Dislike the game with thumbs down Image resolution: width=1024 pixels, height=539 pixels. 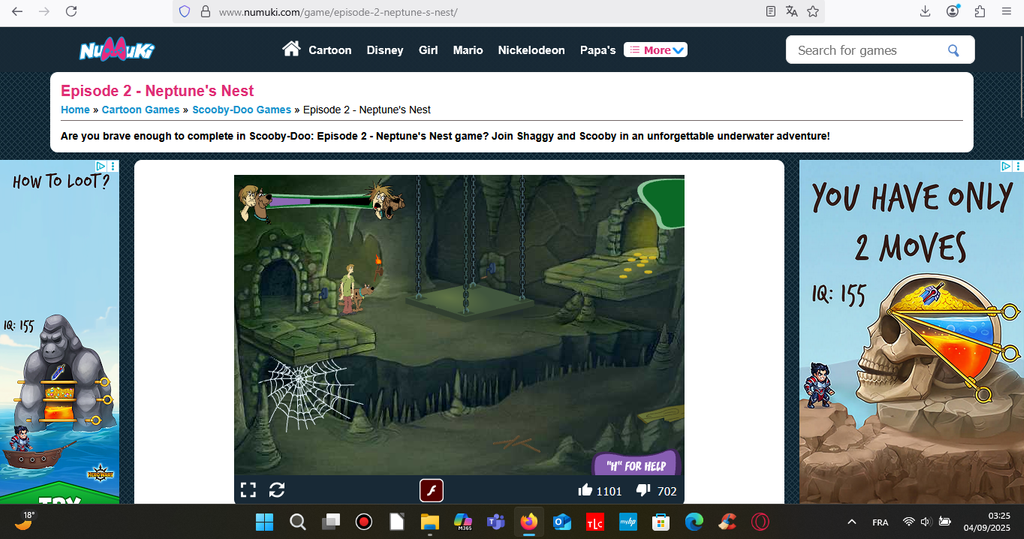coord(643,490)
